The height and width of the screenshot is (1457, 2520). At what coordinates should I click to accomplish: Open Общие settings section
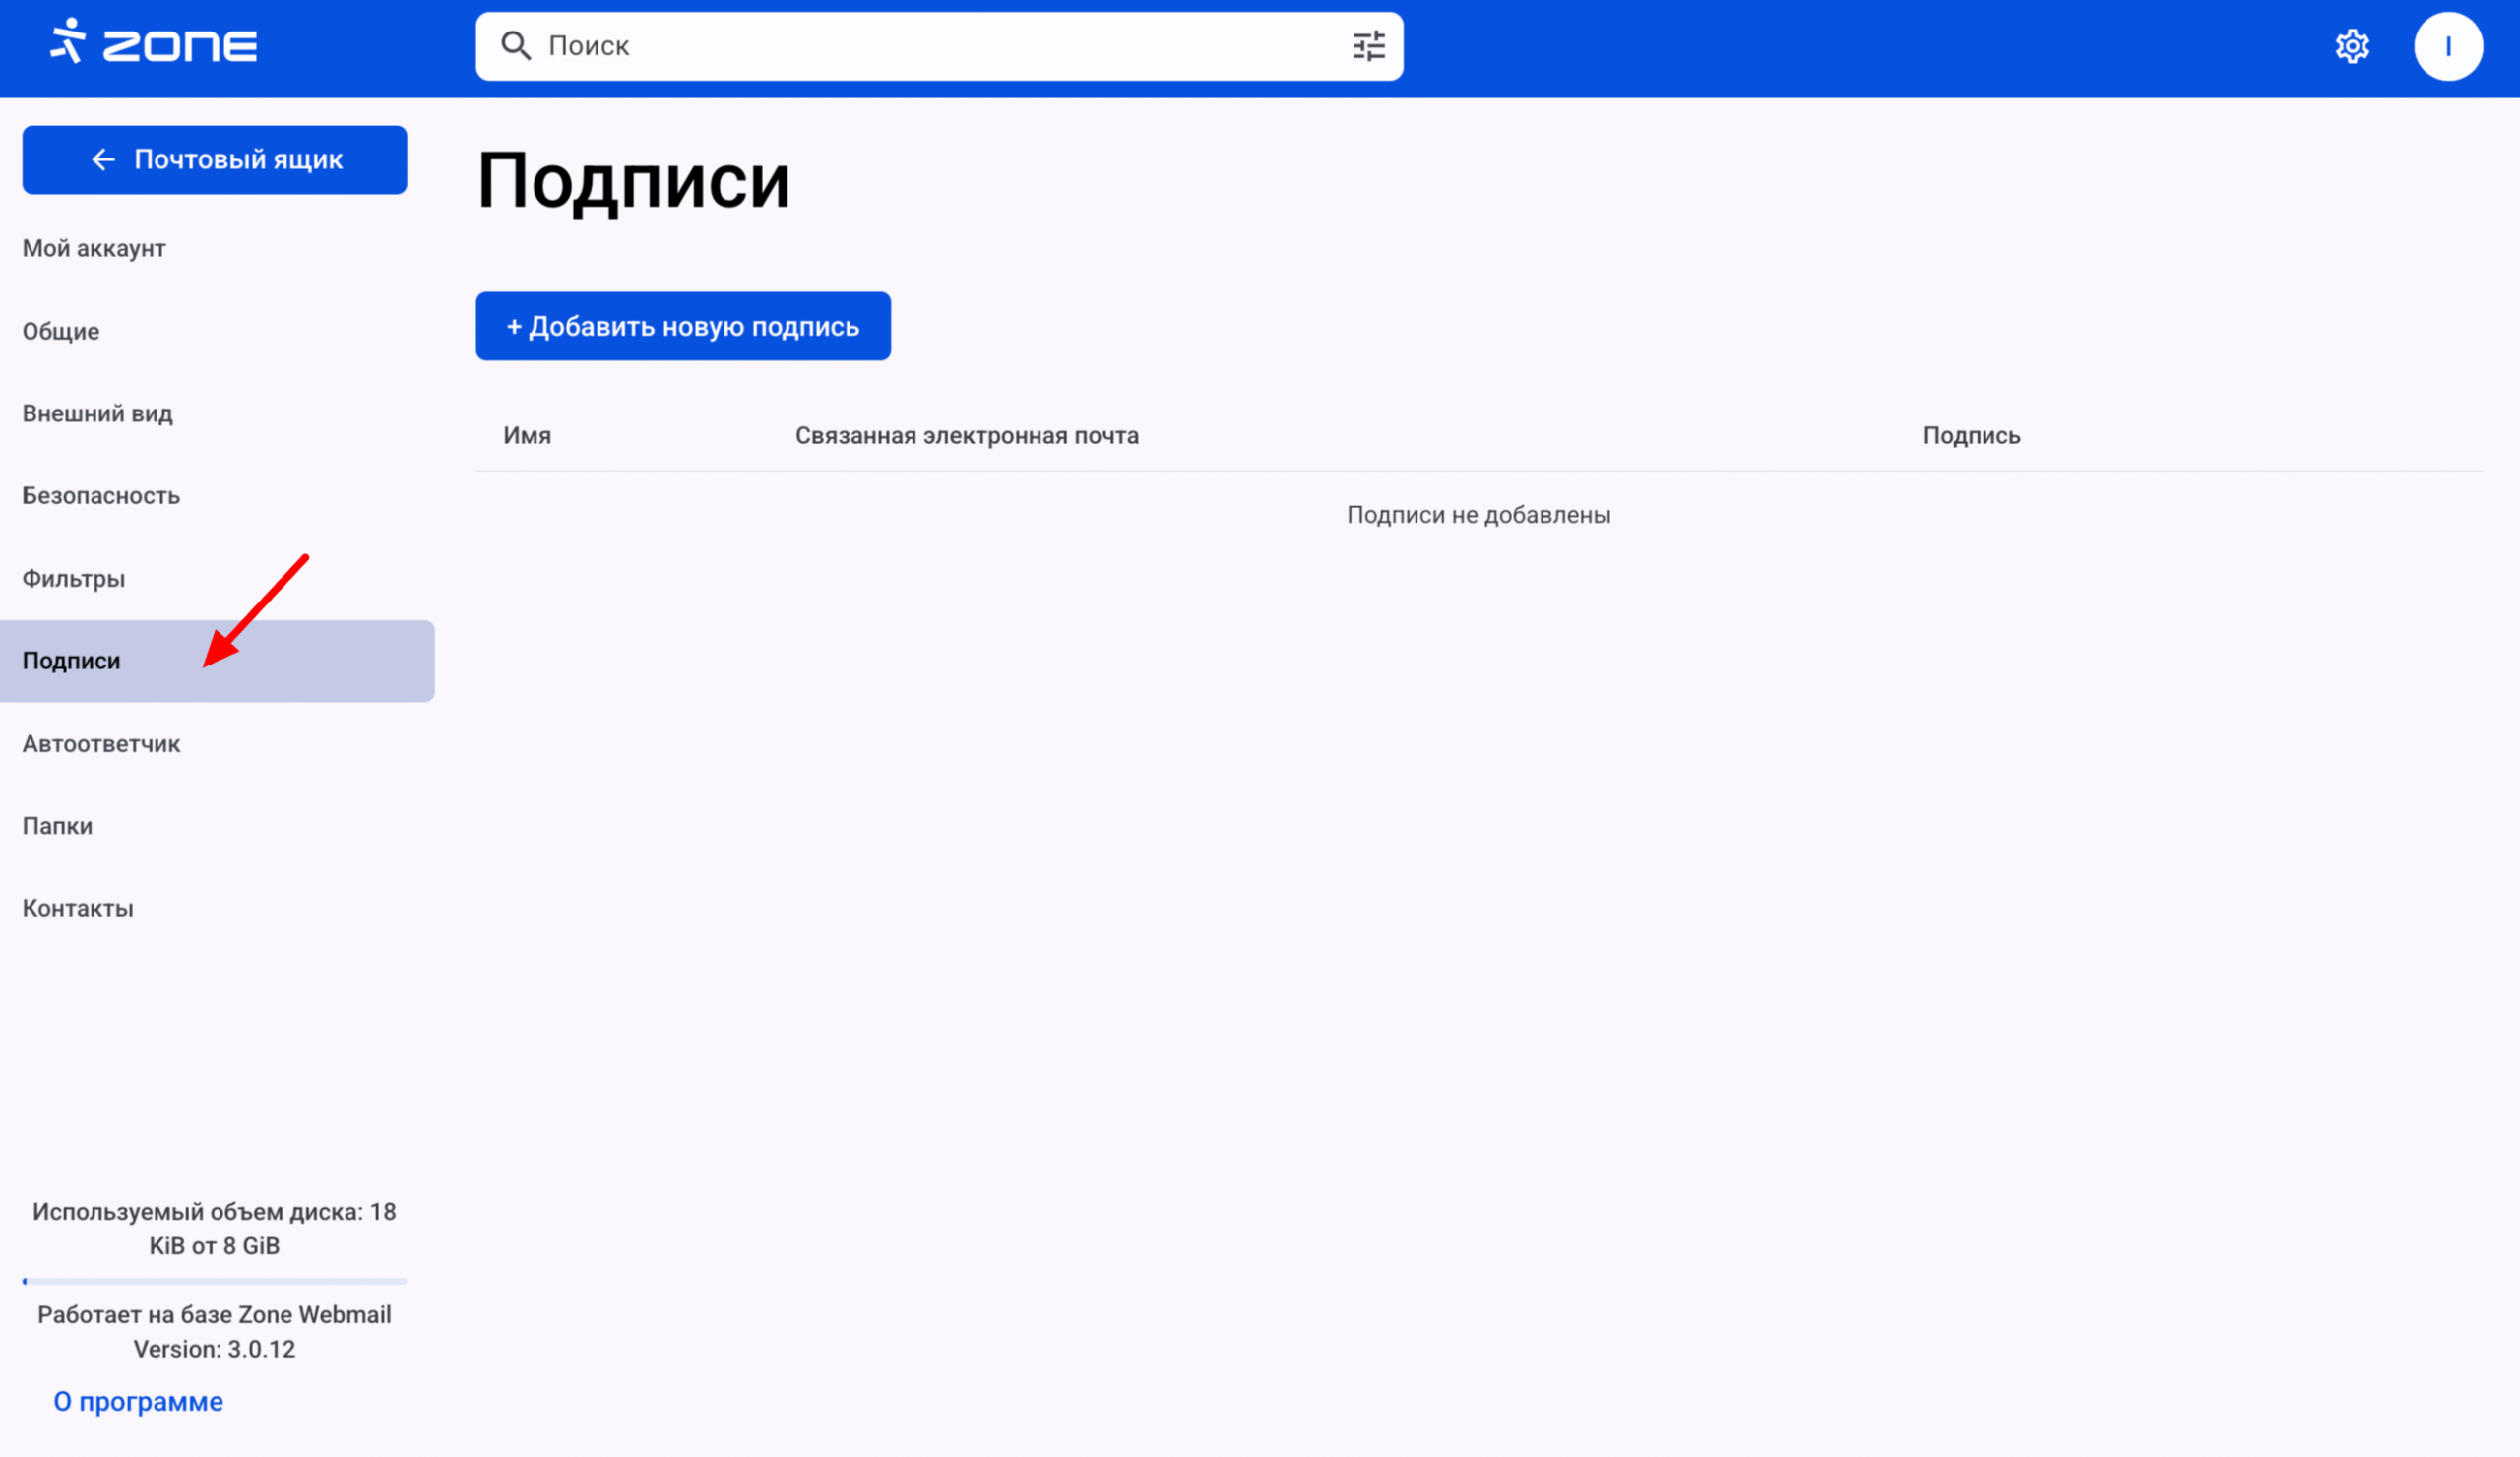61,331
